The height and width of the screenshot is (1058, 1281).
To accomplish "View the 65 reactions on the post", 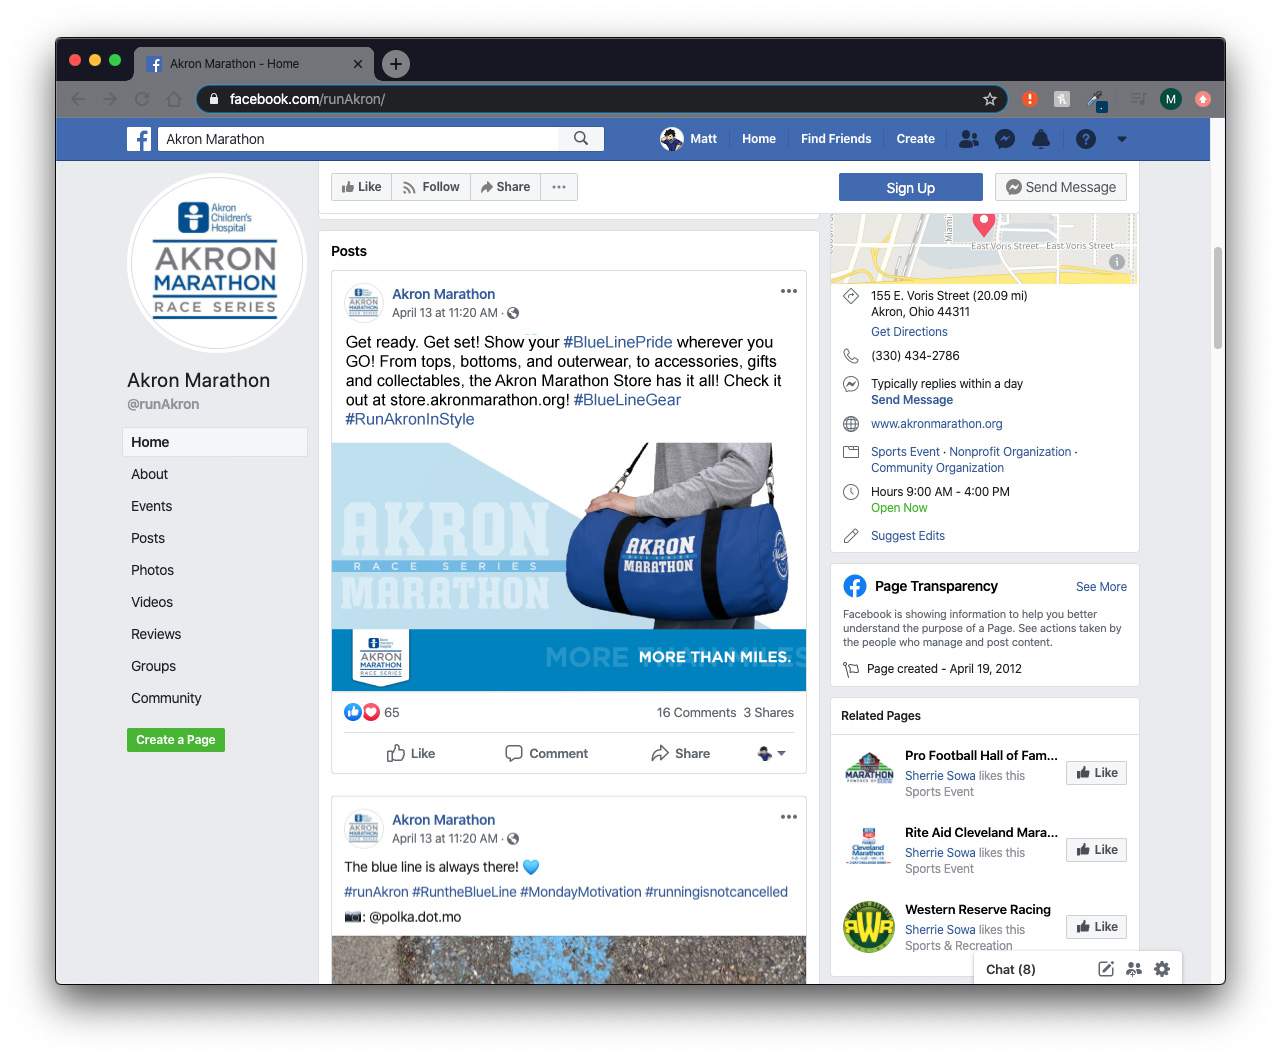I will click(x=372, y=712).
